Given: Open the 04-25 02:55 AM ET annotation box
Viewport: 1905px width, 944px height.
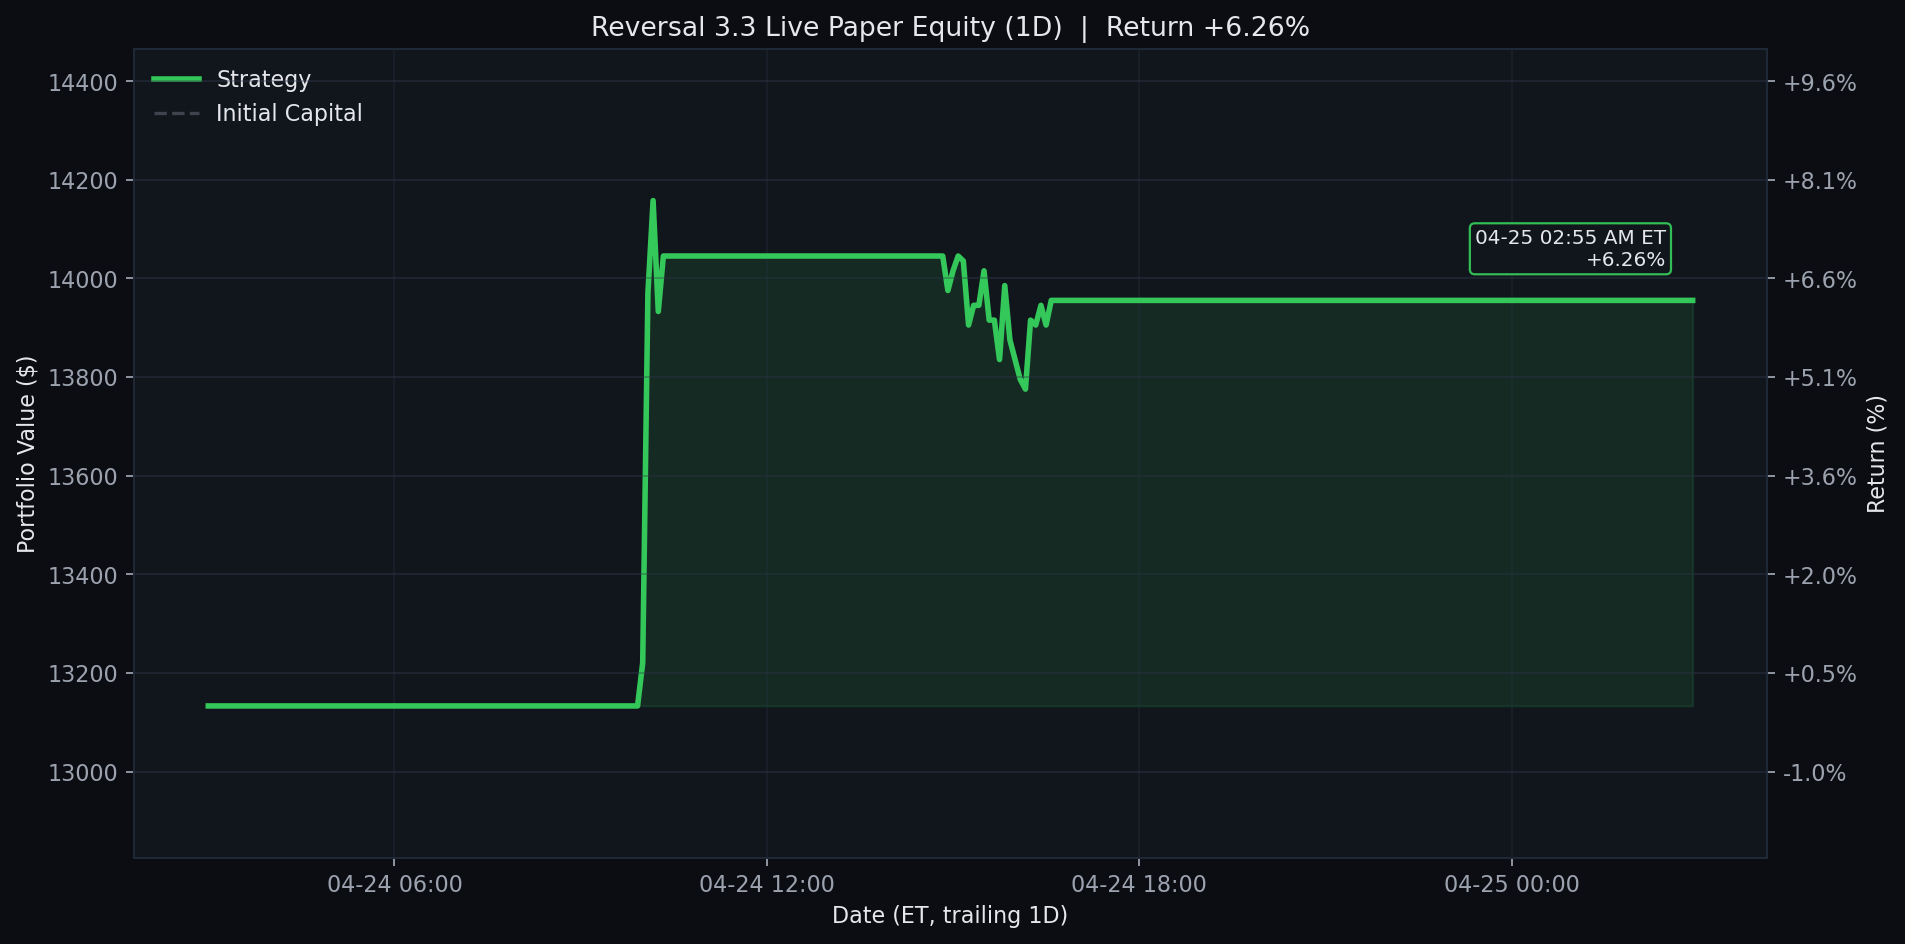Looking at the screenshot, I should click(1570, 248).
